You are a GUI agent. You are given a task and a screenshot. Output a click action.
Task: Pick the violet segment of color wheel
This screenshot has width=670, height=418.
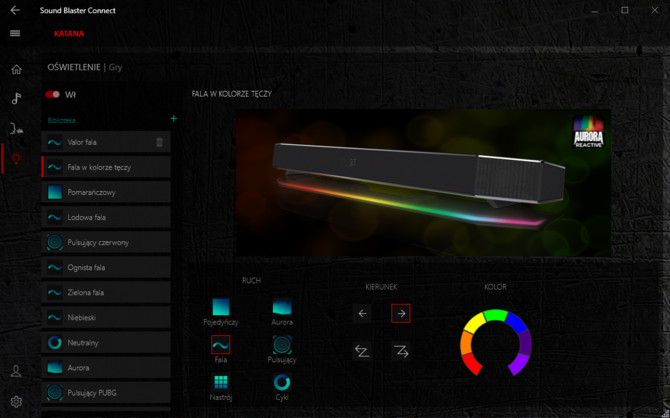point(519,364)
